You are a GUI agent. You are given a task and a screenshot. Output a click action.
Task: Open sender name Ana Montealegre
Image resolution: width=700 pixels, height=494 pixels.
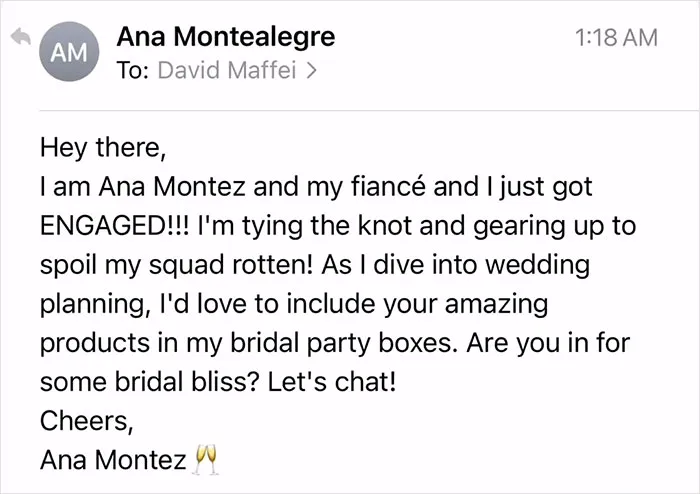(225, 36)
